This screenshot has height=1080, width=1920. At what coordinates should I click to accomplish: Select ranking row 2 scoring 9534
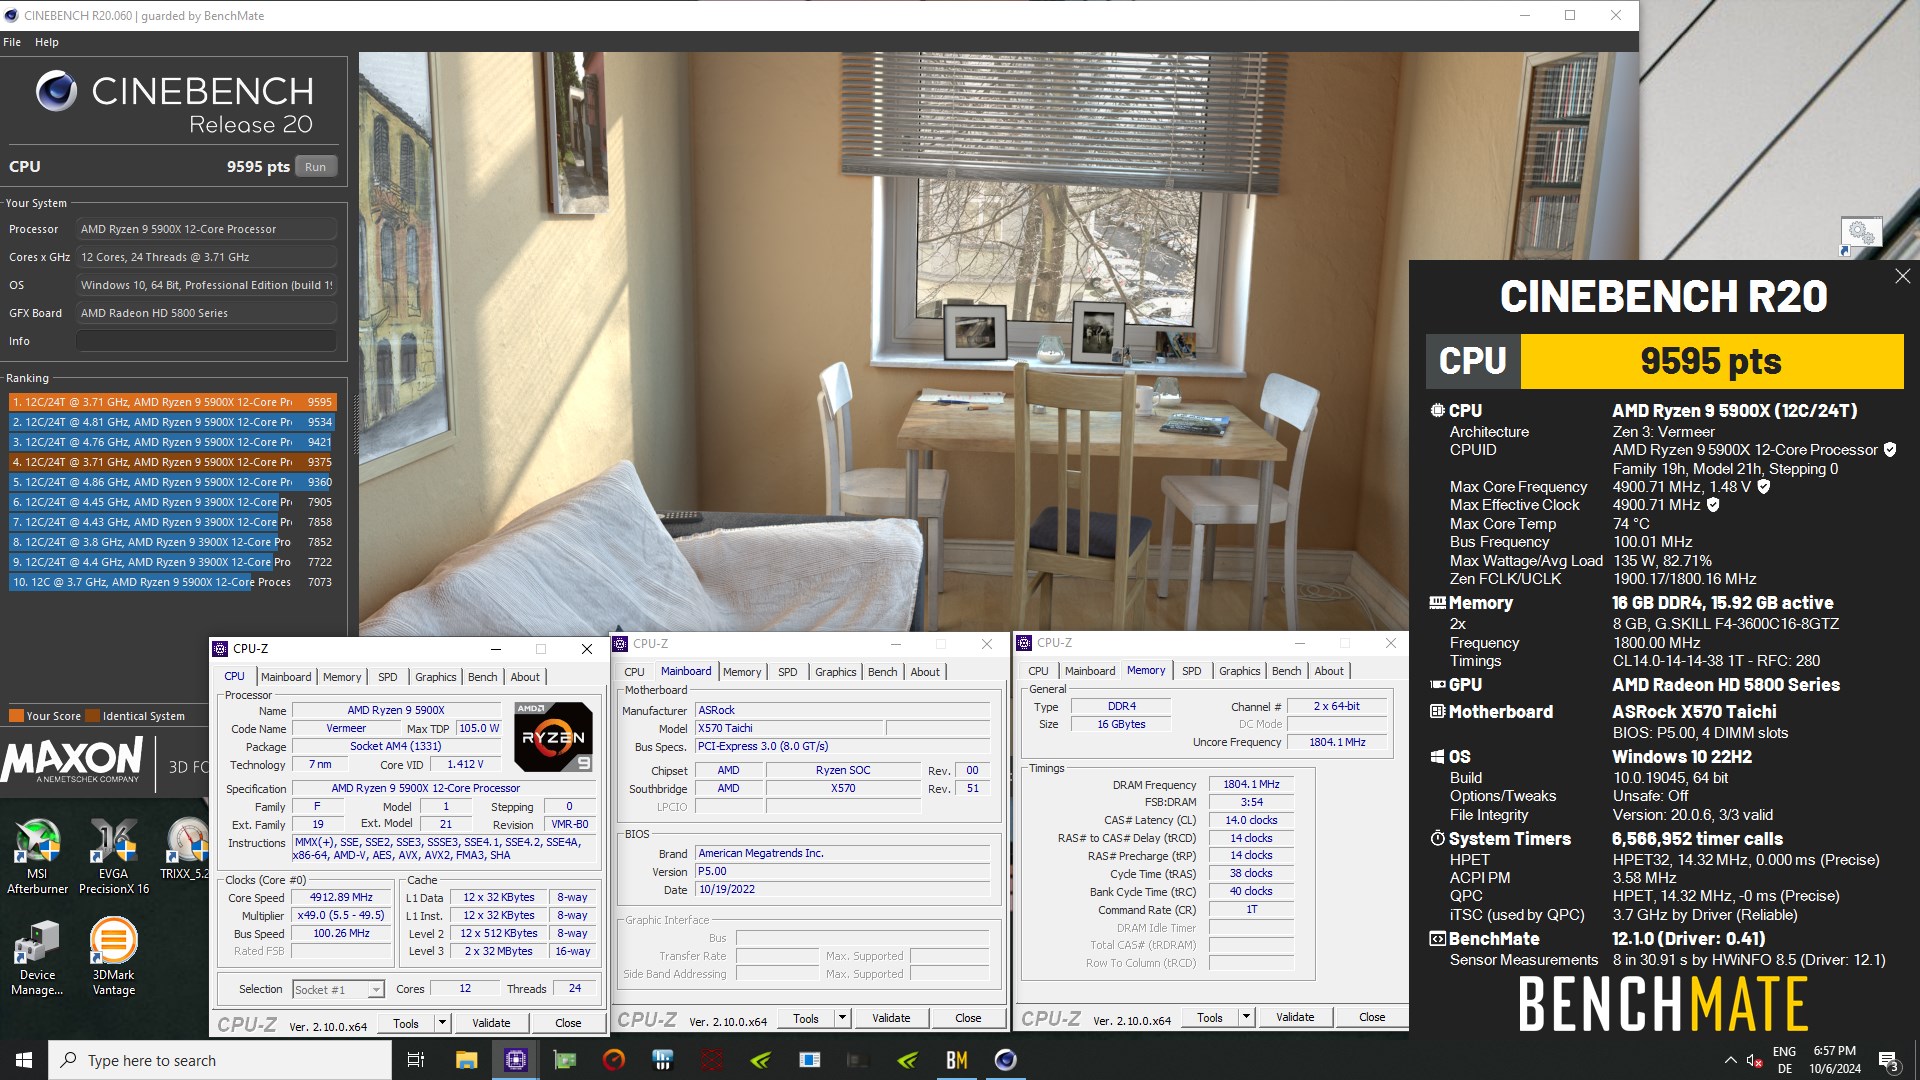172,422
